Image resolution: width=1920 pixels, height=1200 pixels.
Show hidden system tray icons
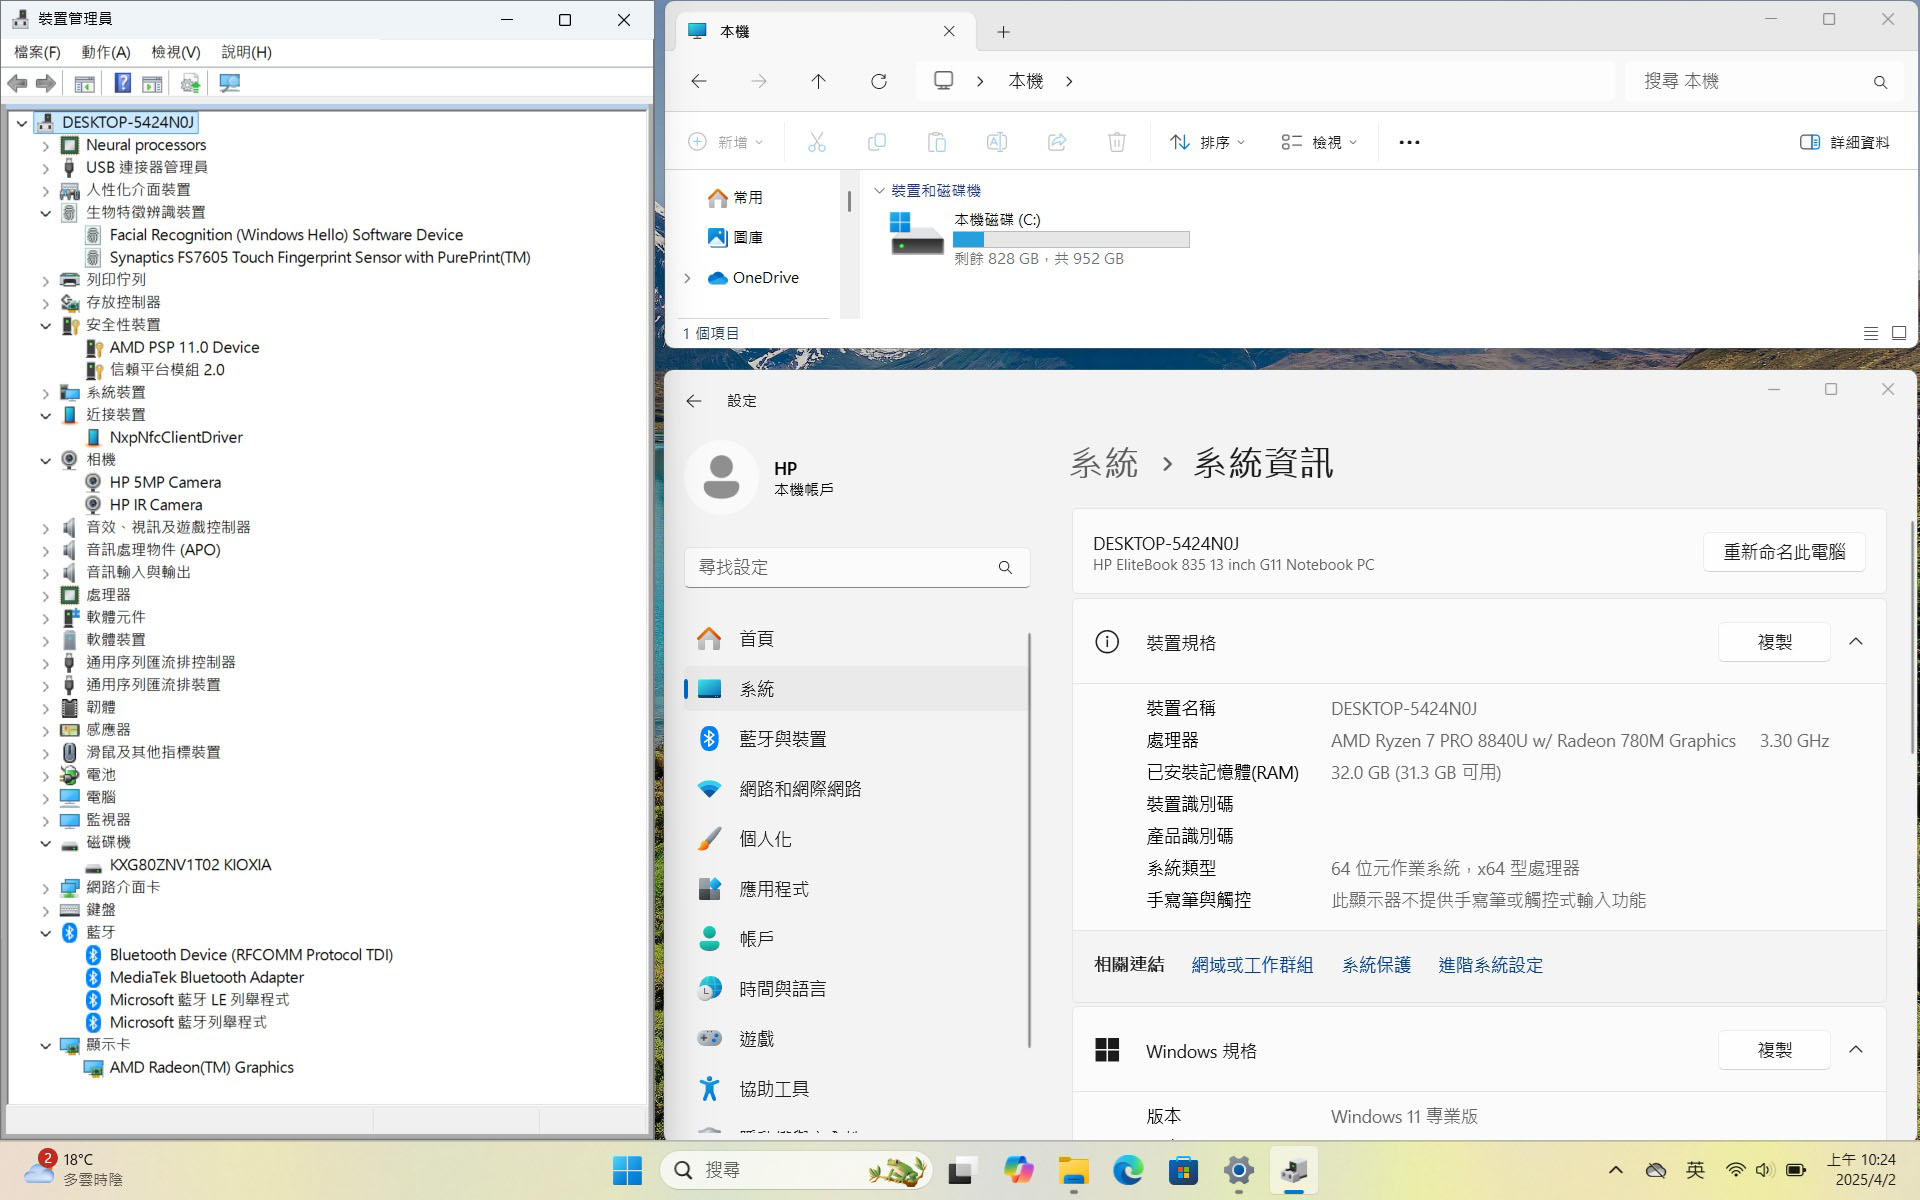1615,1170
